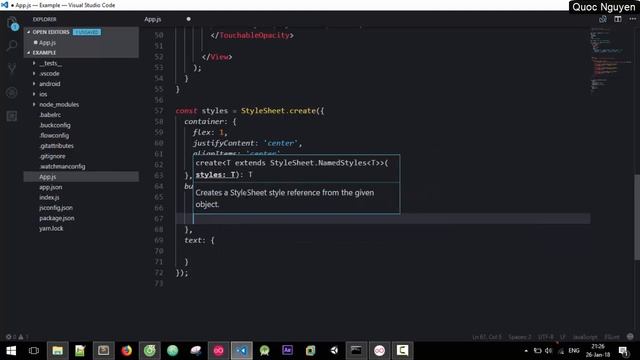Image resolution: width=640 pixels, height=360 pixels.
Task: Switch to the App.js editor tab
Action: click(x=153, y=19)
